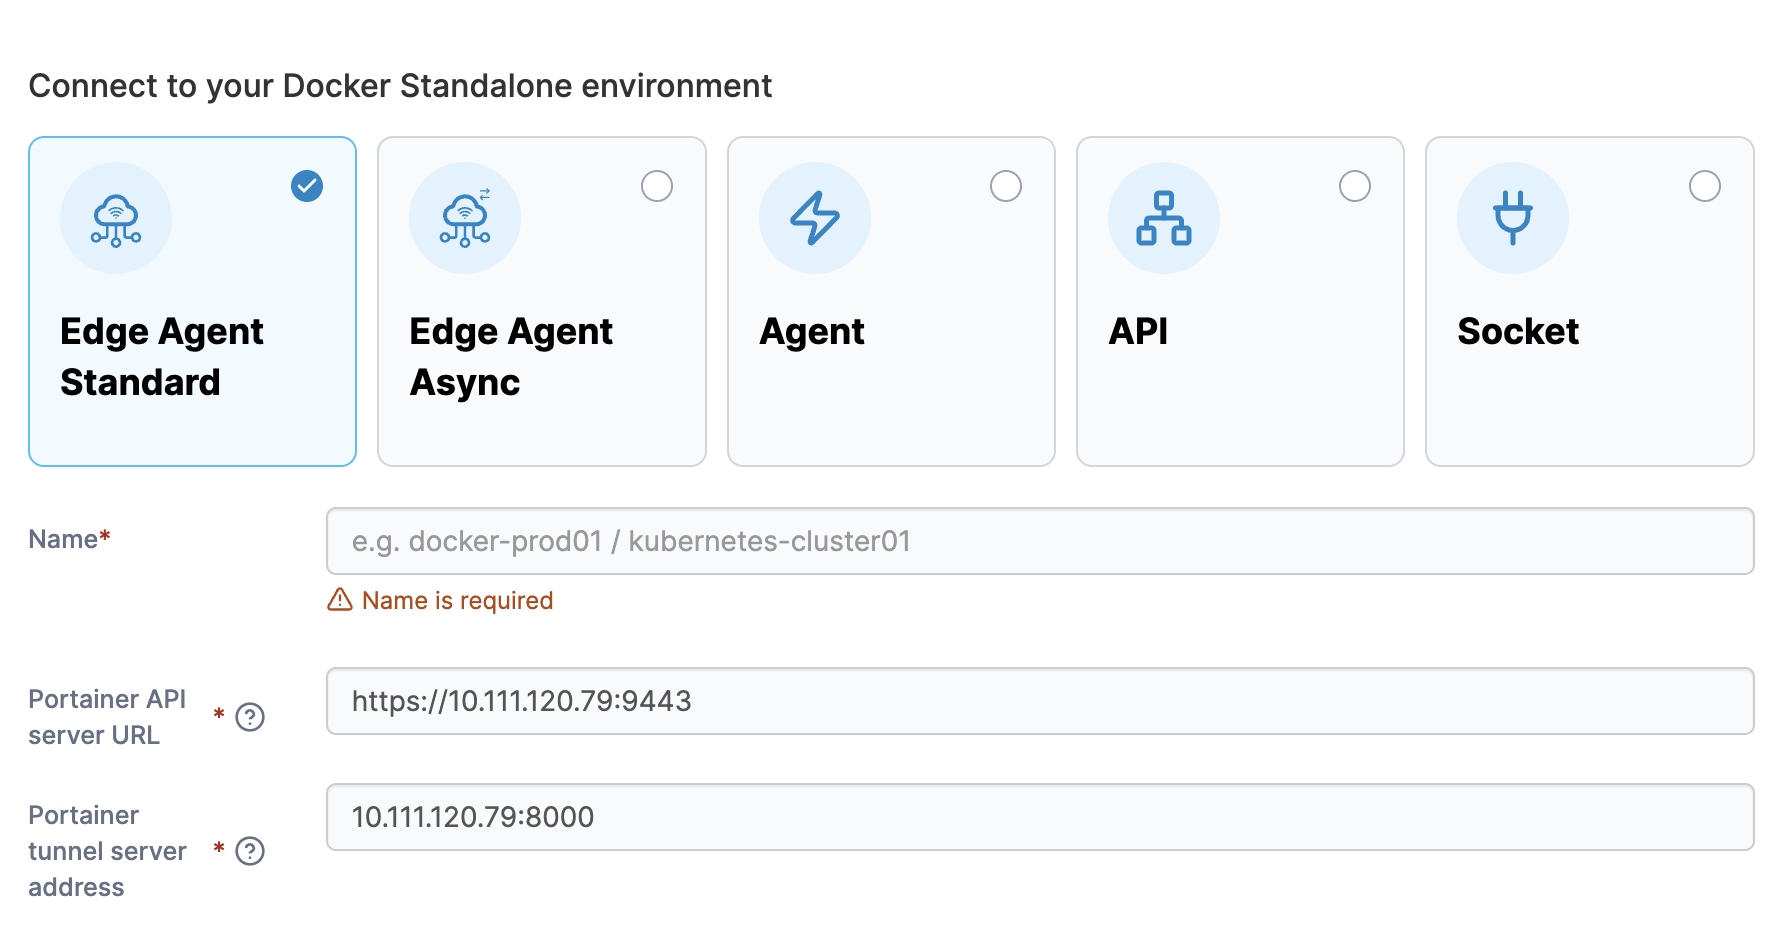Screen dimensions: 1780x932
Task: Click the Portainer API server URL field
Action: coord(1040,701)
